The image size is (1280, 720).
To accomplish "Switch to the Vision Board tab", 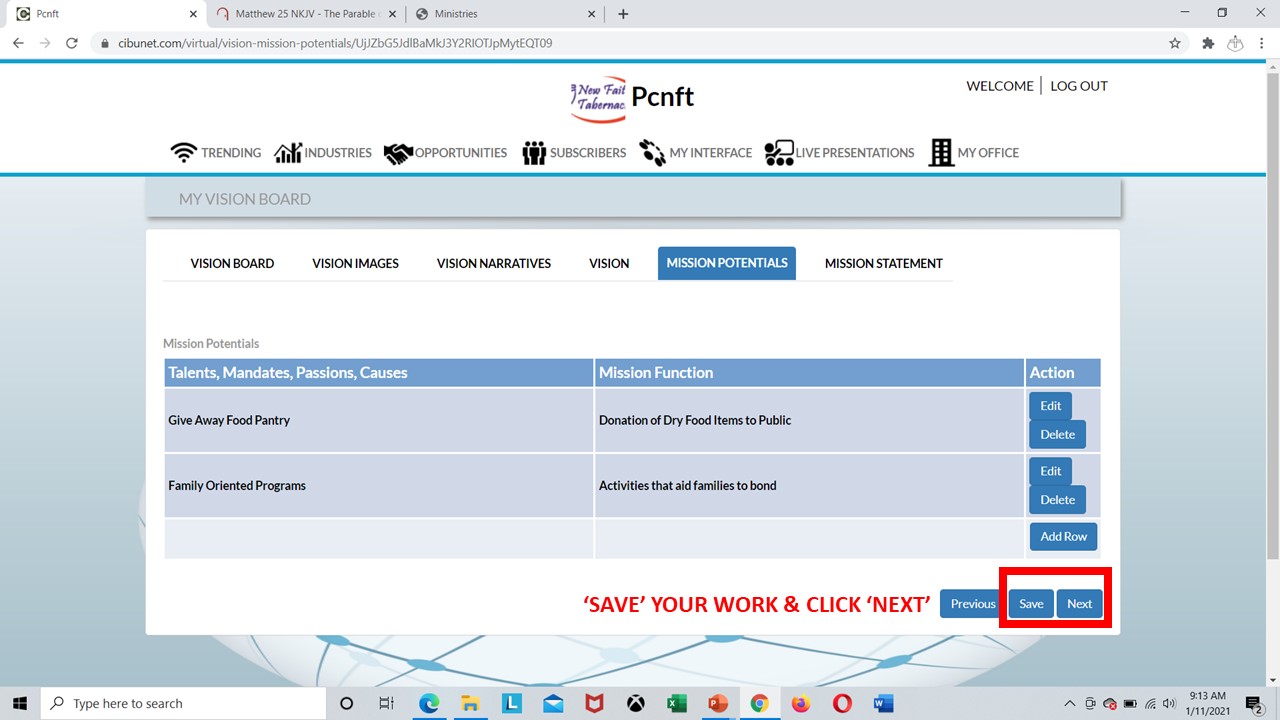I will [x=232, y=263].
